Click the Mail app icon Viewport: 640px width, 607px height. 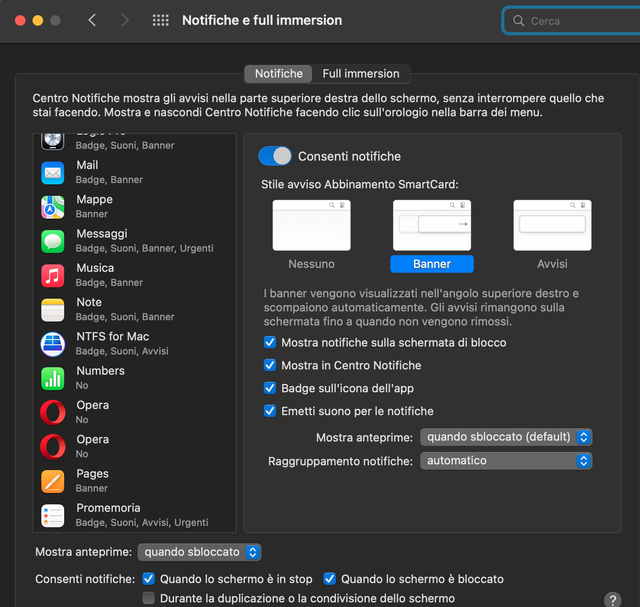click(x=53, y=173)
